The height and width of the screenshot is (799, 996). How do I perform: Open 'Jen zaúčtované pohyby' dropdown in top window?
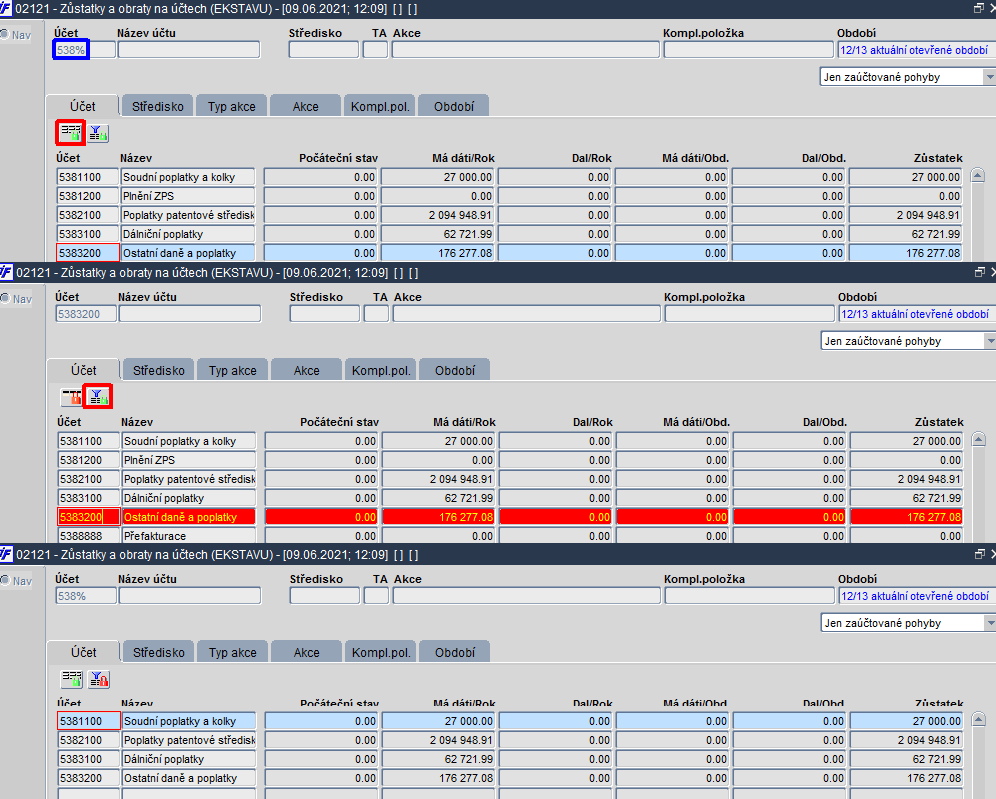pyautogui.click(x=989, y=77)
